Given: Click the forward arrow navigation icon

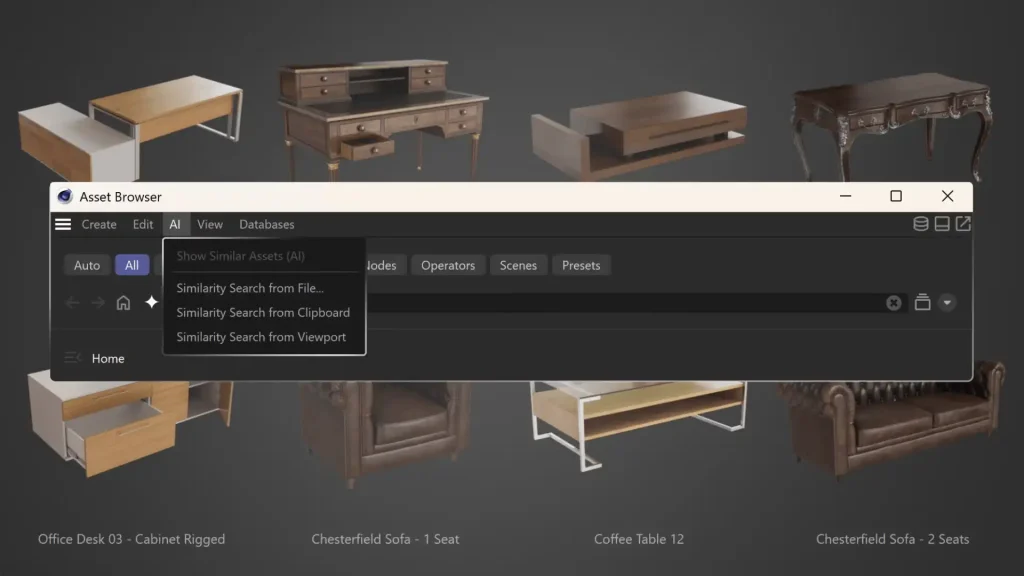Looking at the screenshot, I should (x=98, y=303).
